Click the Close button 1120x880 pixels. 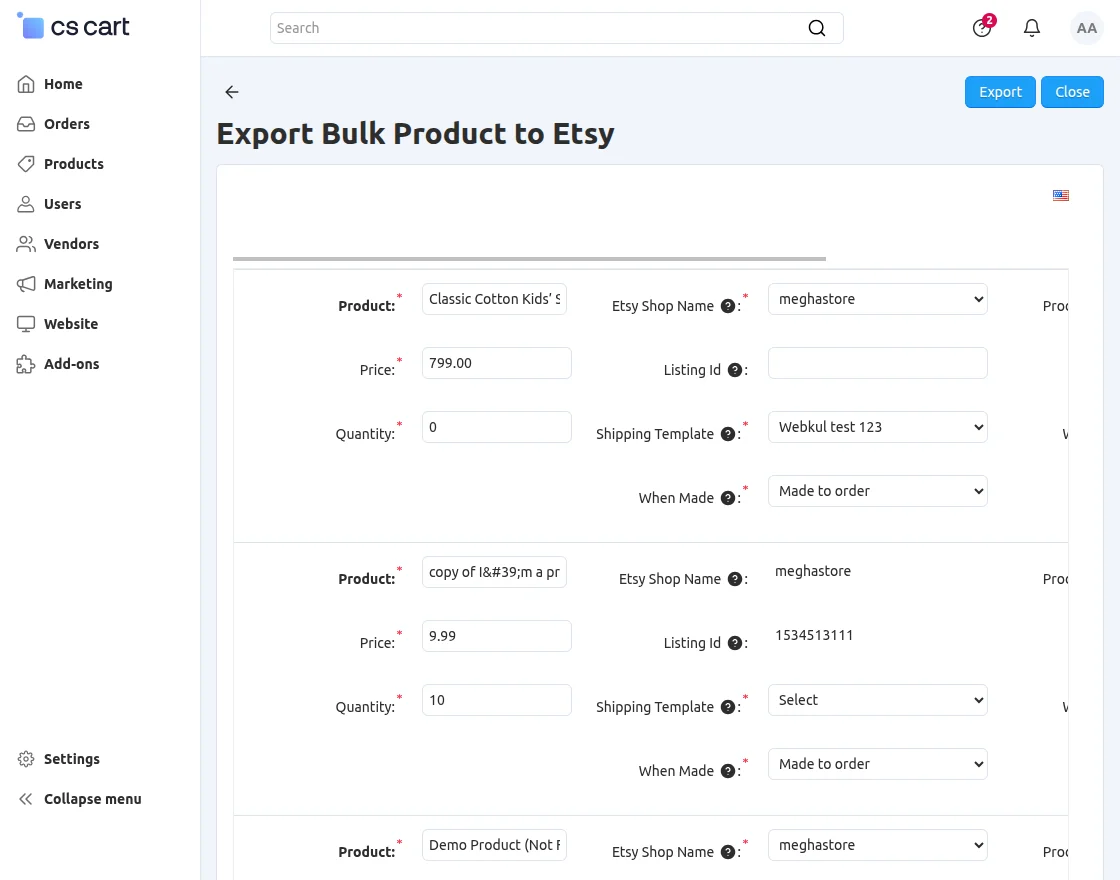click(x=1072, y=92)
